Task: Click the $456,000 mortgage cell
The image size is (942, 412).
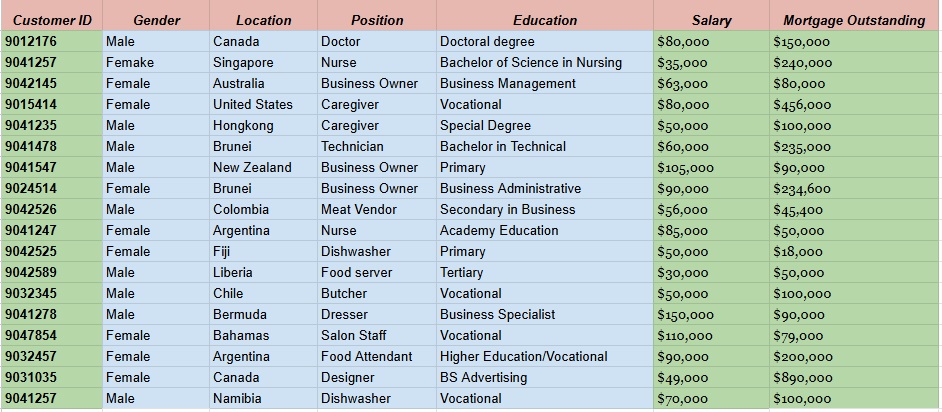Action: point(855,105)
